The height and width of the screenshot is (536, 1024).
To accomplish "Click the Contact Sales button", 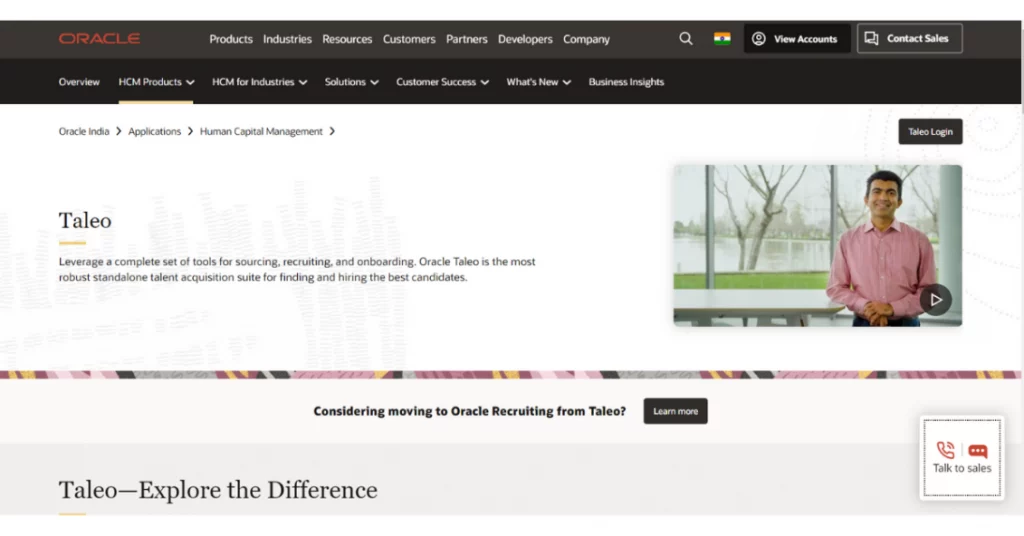I will (909, 39).
